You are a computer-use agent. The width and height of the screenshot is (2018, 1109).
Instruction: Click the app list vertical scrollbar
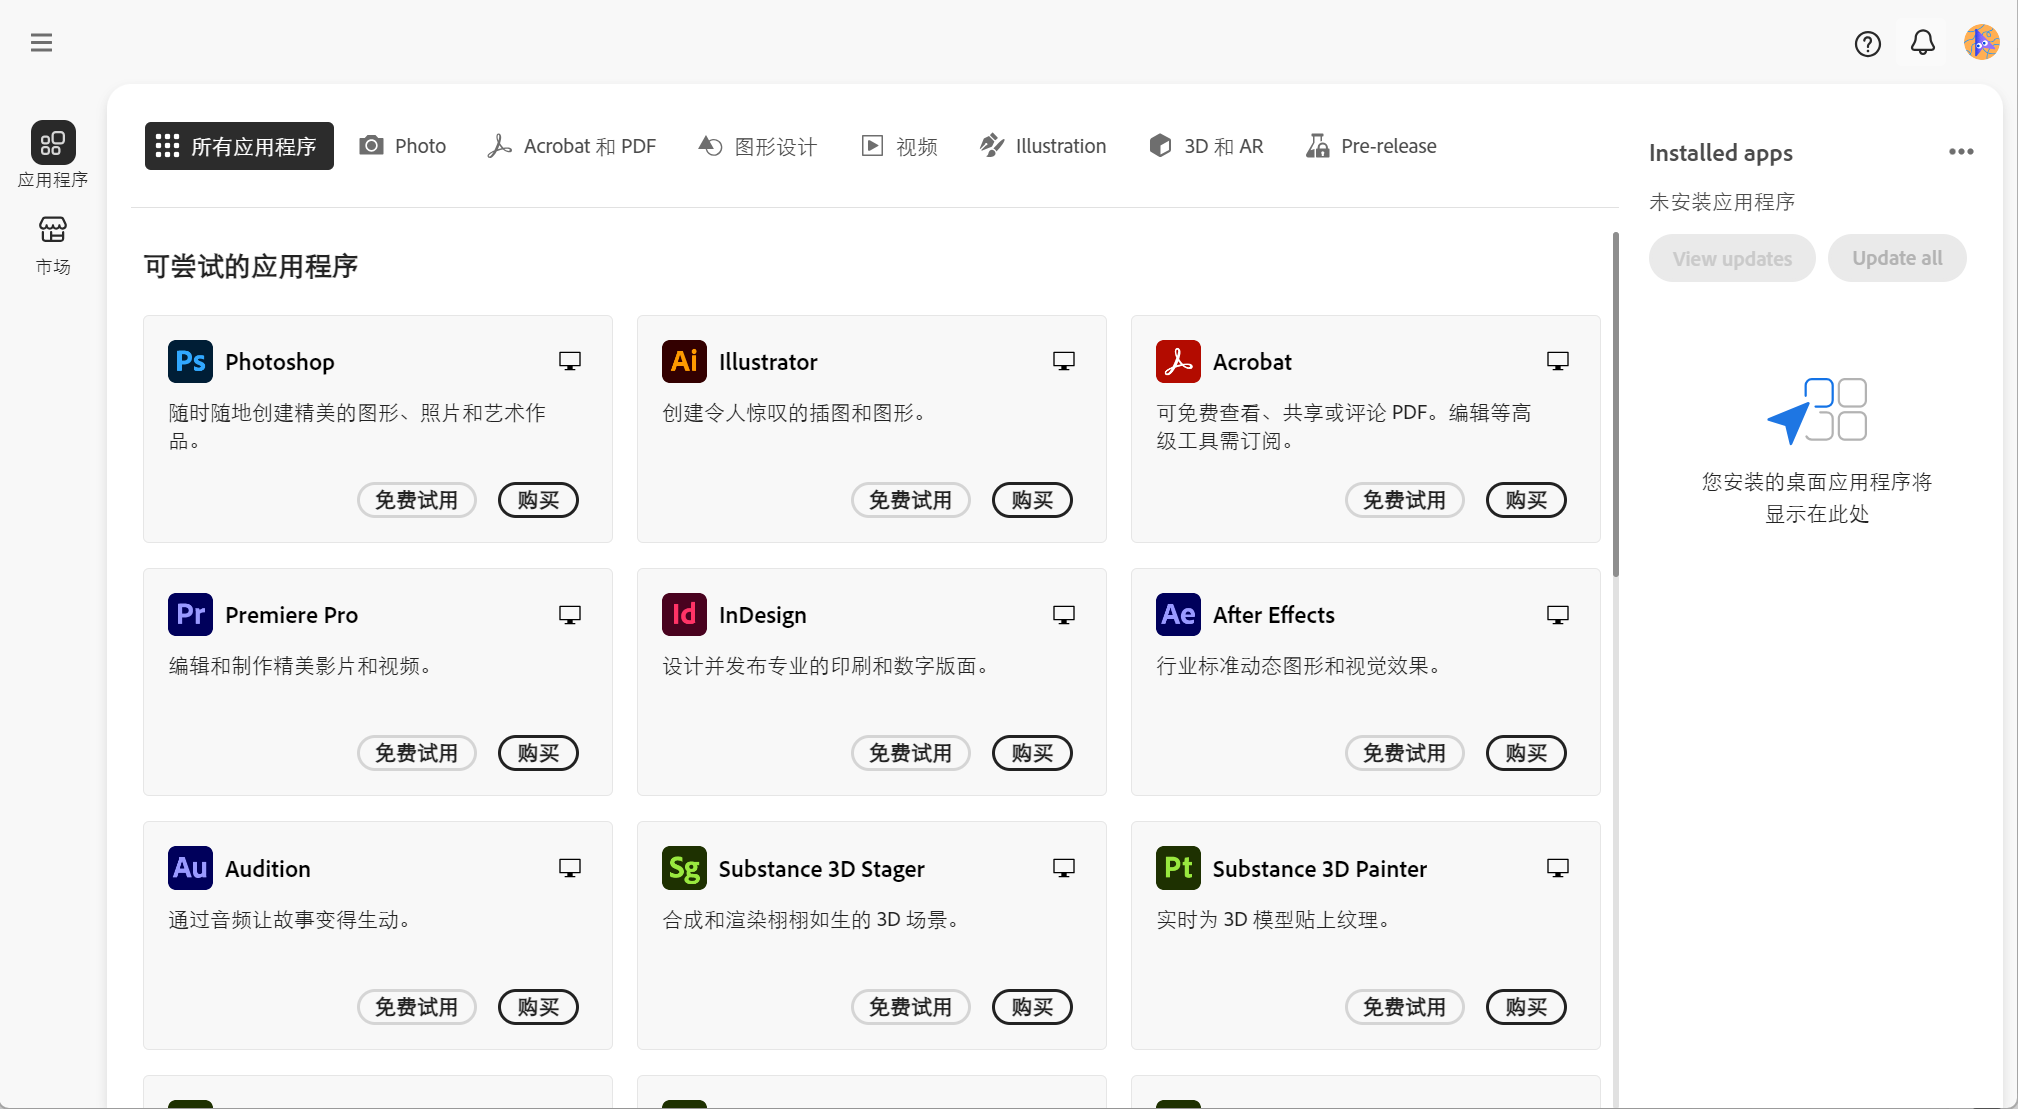(1616, 405)
